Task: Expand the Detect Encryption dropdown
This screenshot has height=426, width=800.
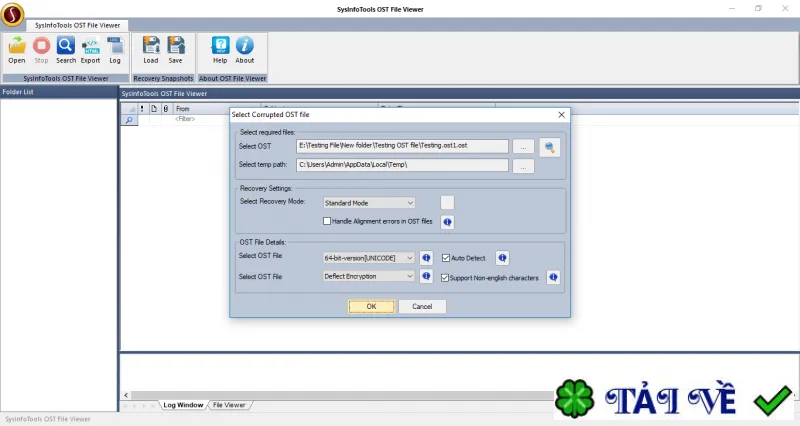Action: 369,277
